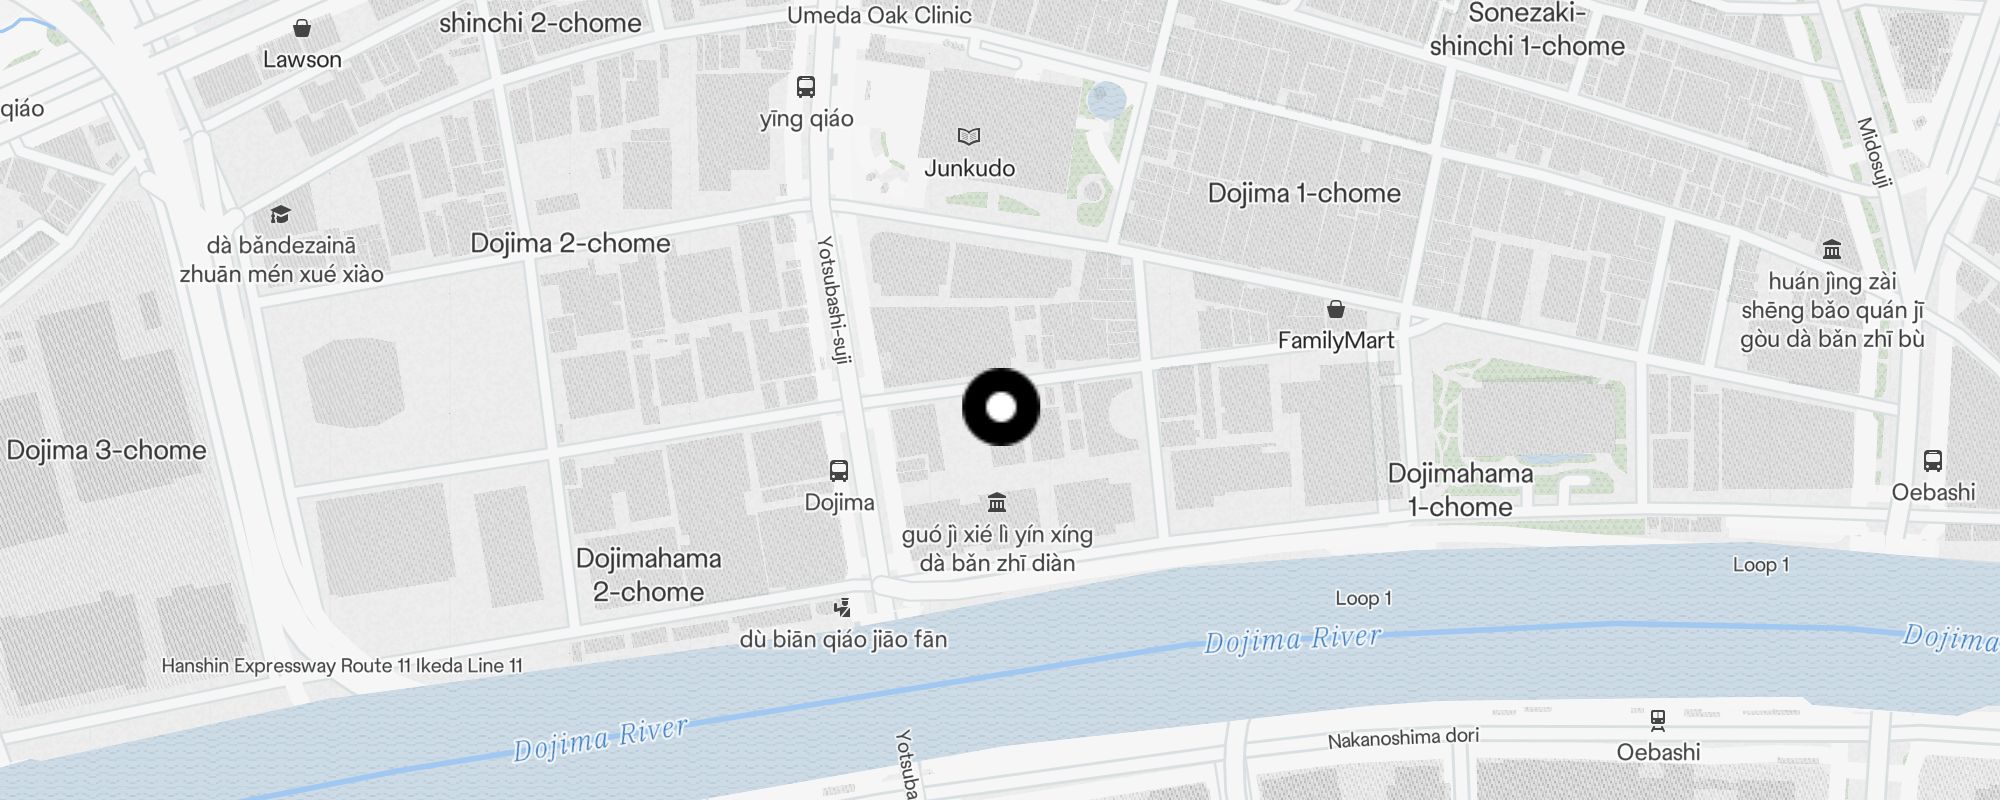2000x800 pixels.
Task: Click the Dojima 2-chome label
Action: (570, 243)
